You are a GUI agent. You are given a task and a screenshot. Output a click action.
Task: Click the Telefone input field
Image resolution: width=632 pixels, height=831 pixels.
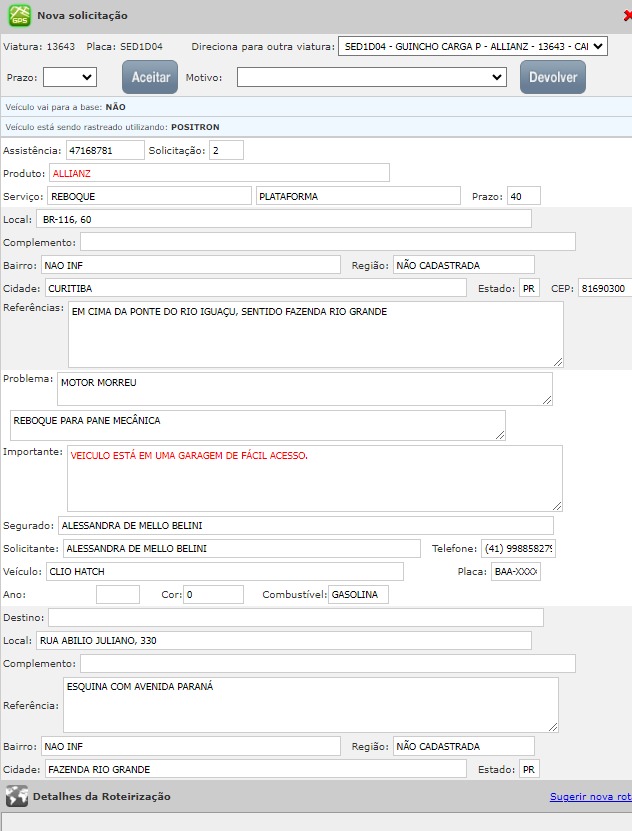point(518,548)
